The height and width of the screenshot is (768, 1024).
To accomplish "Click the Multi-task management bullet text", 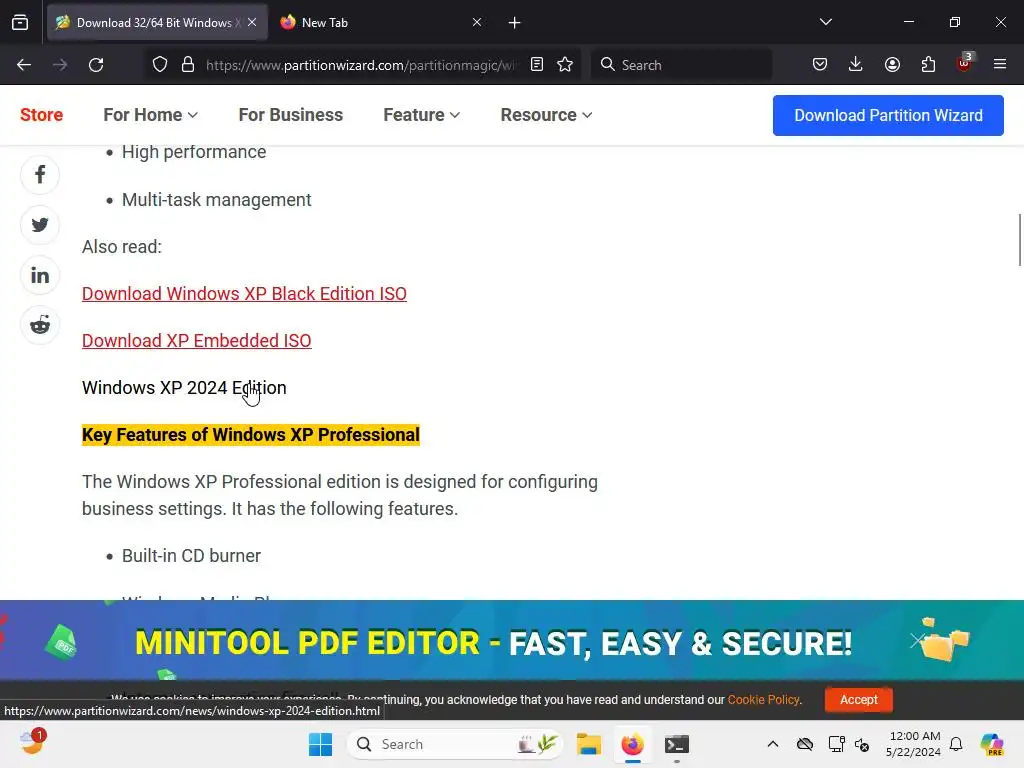I will pos(217,200).
